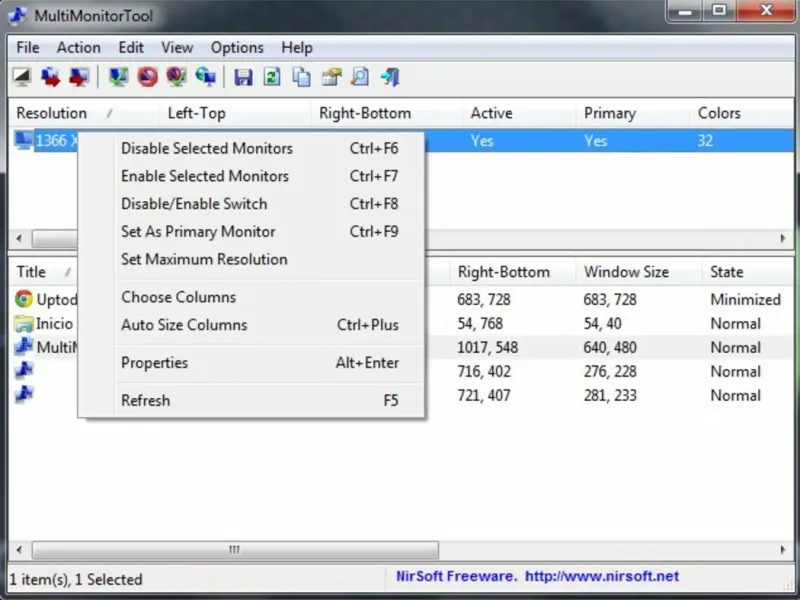800x600 pixels.
Task: Select Set Maximum Resolution entry
Action: [251, 259]
